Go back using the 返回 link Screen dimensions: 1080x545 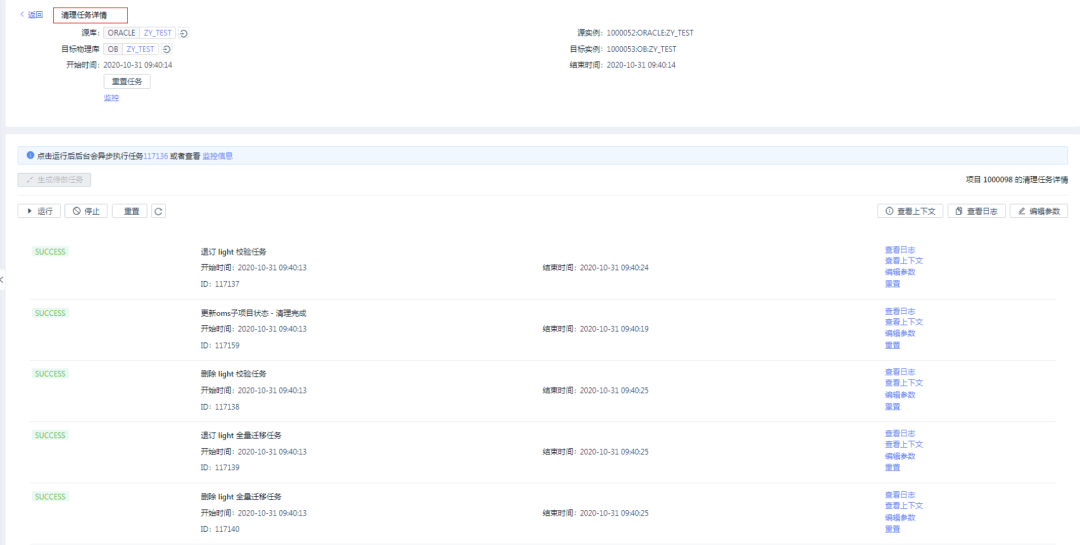tap(32, 14)
